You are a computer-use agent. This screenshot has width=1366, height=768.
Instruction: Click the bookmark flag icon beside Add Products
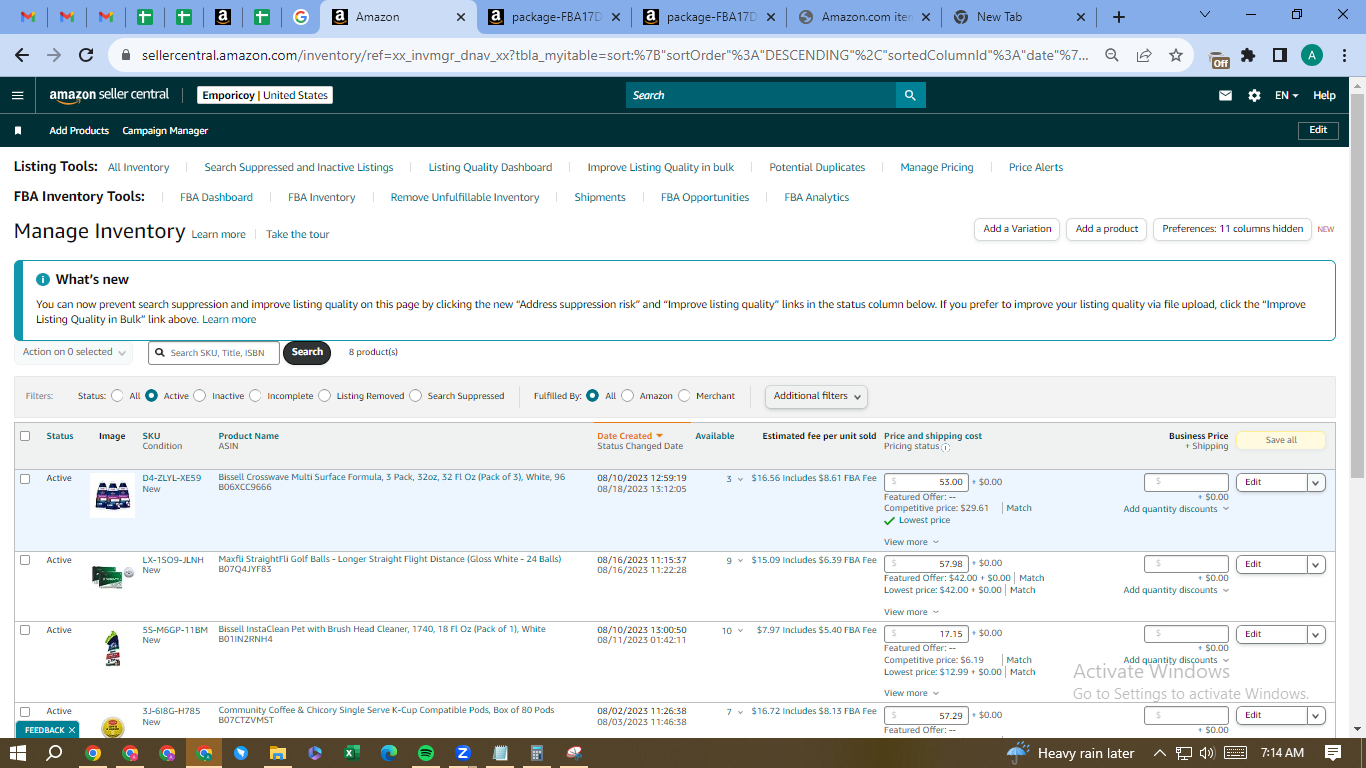(x=18, y=131)
